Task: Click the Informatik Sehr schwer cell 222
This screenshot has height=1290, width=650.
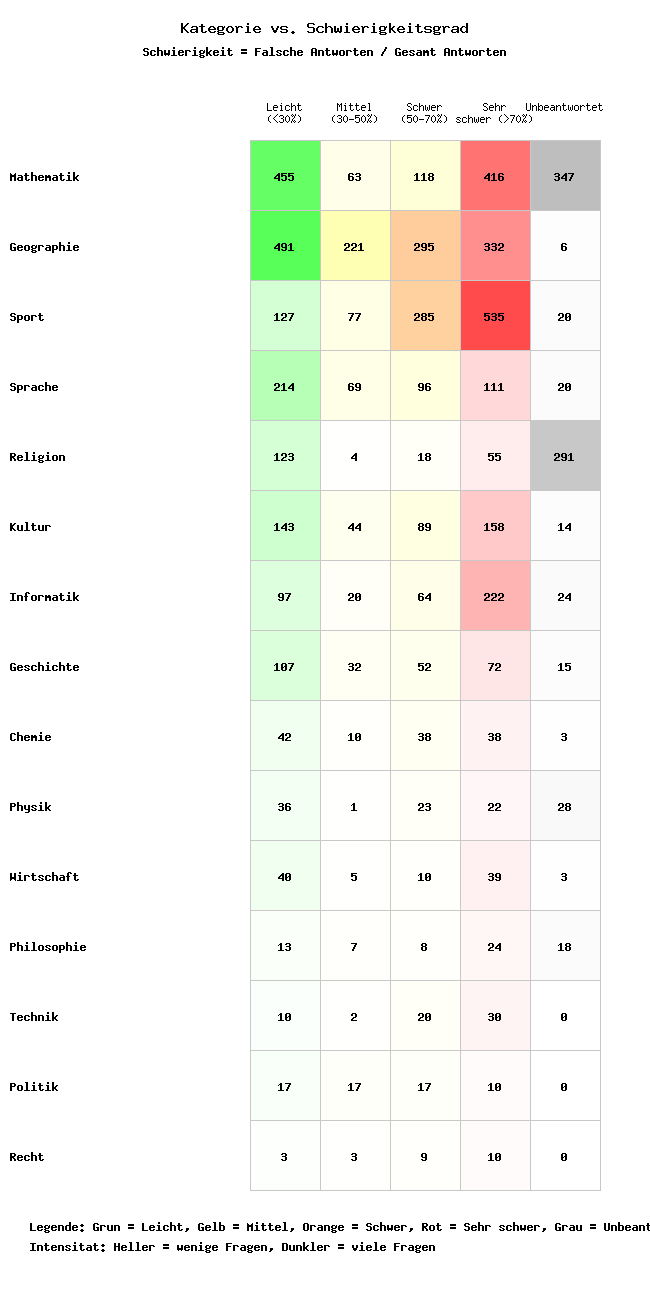Action: point(495,596)
